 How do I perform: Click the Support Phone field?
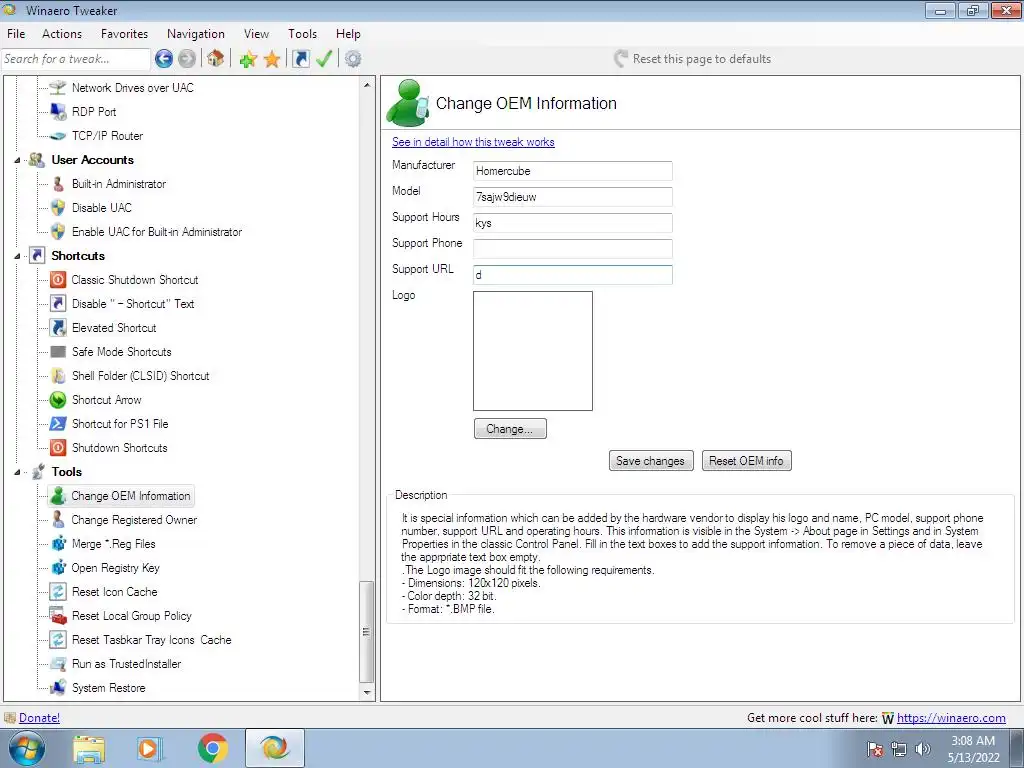[573, 249]
